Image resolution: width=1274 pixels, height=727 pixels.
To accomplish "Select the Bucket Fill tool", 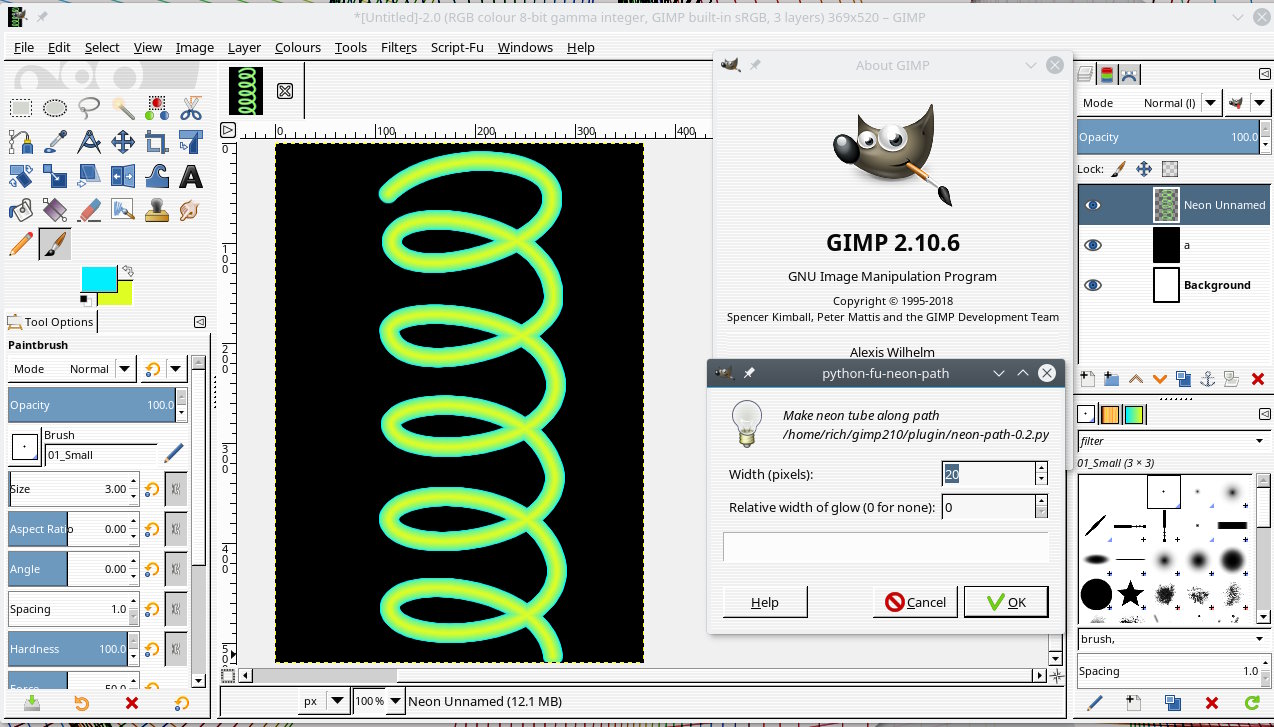I will 21,210.
